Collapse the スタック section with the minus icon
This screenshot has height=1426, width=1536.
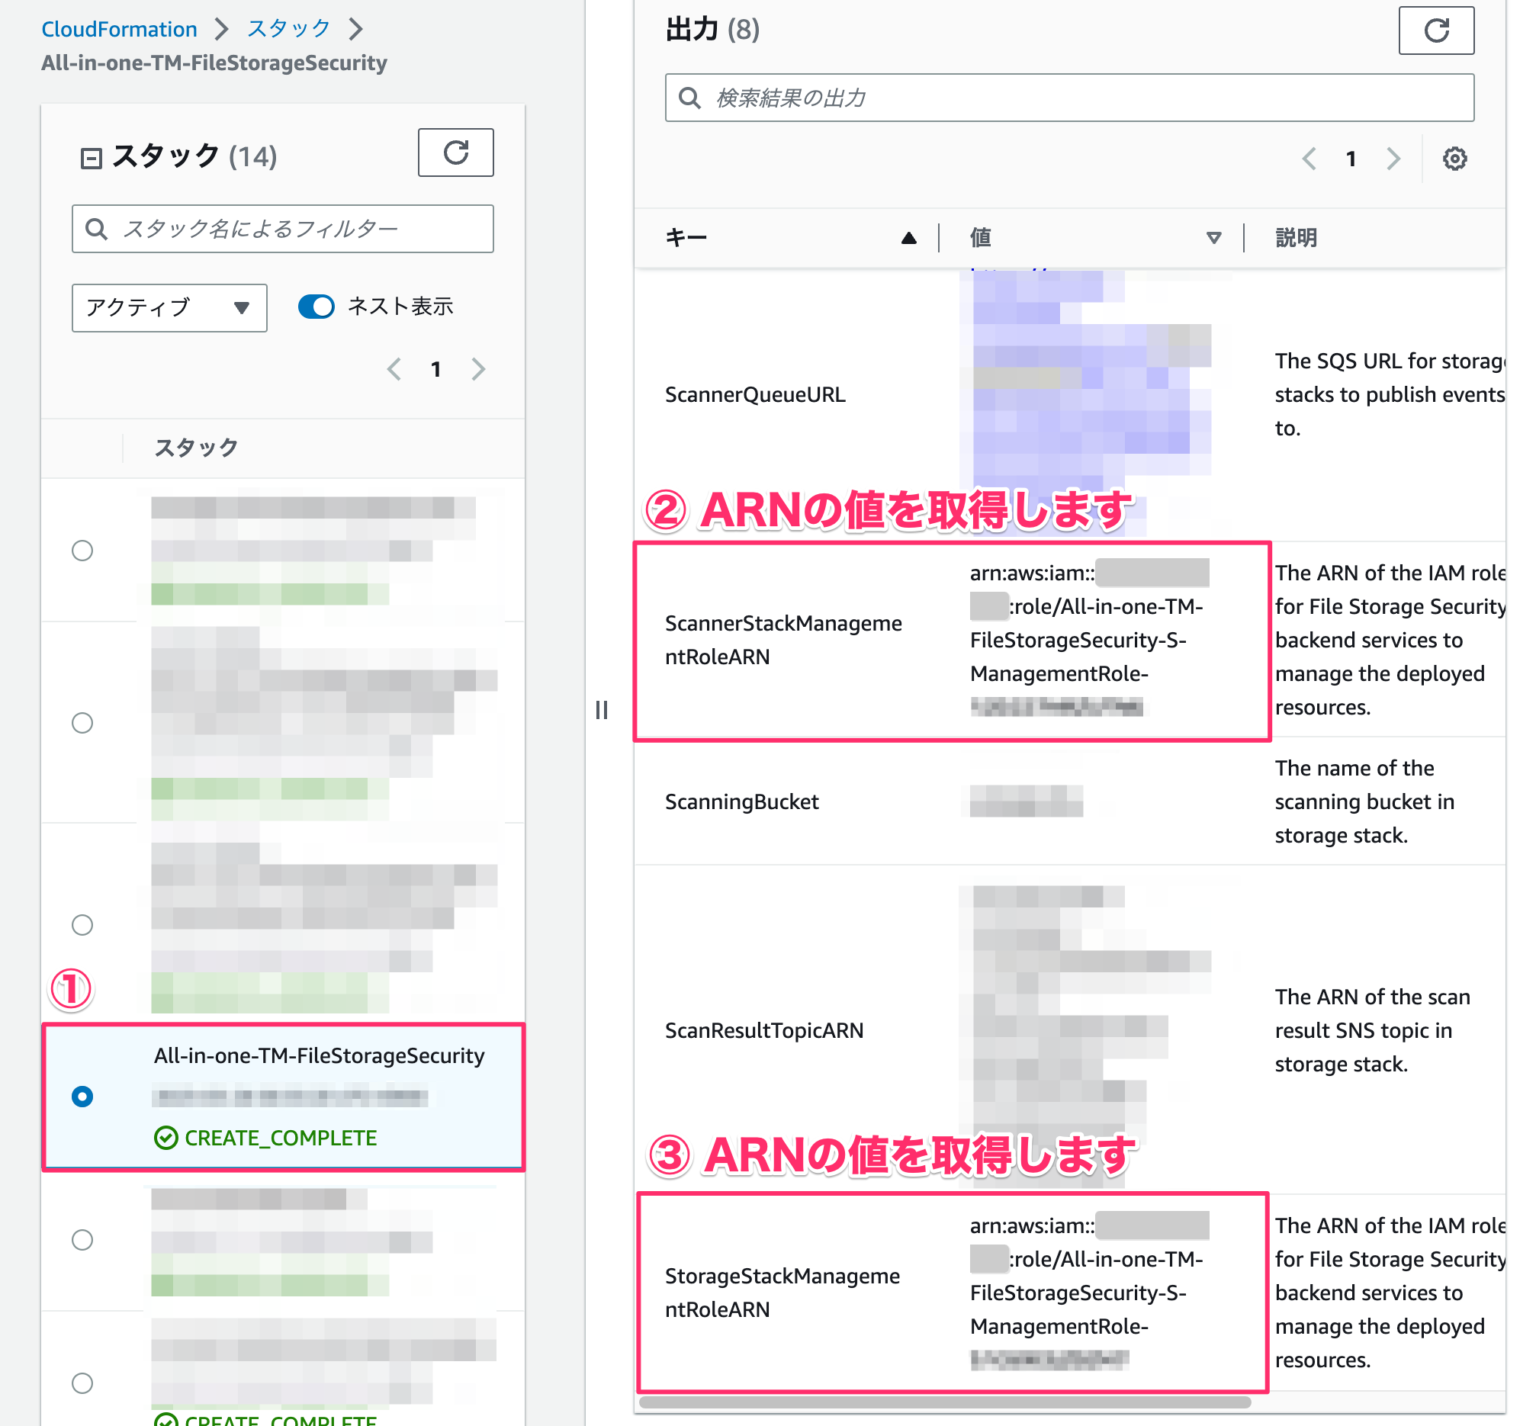coord(90,156)
